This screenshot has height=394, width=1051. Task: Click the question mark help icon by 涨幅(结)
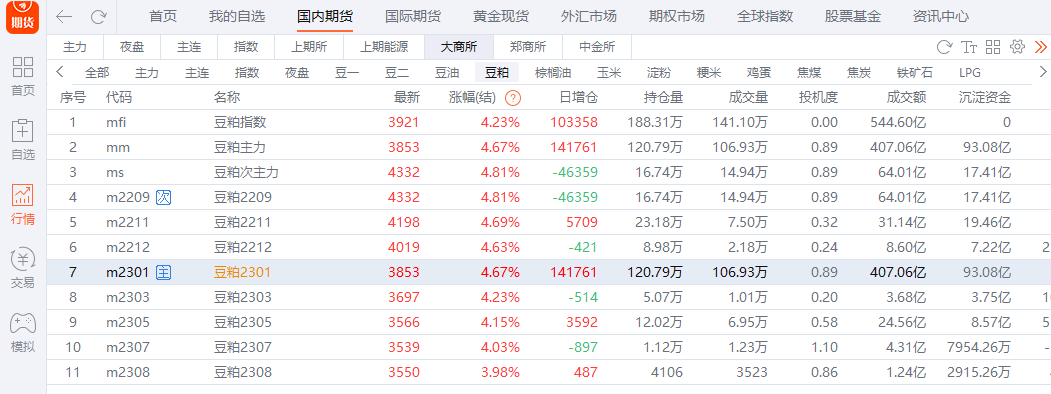click(513, 98)
